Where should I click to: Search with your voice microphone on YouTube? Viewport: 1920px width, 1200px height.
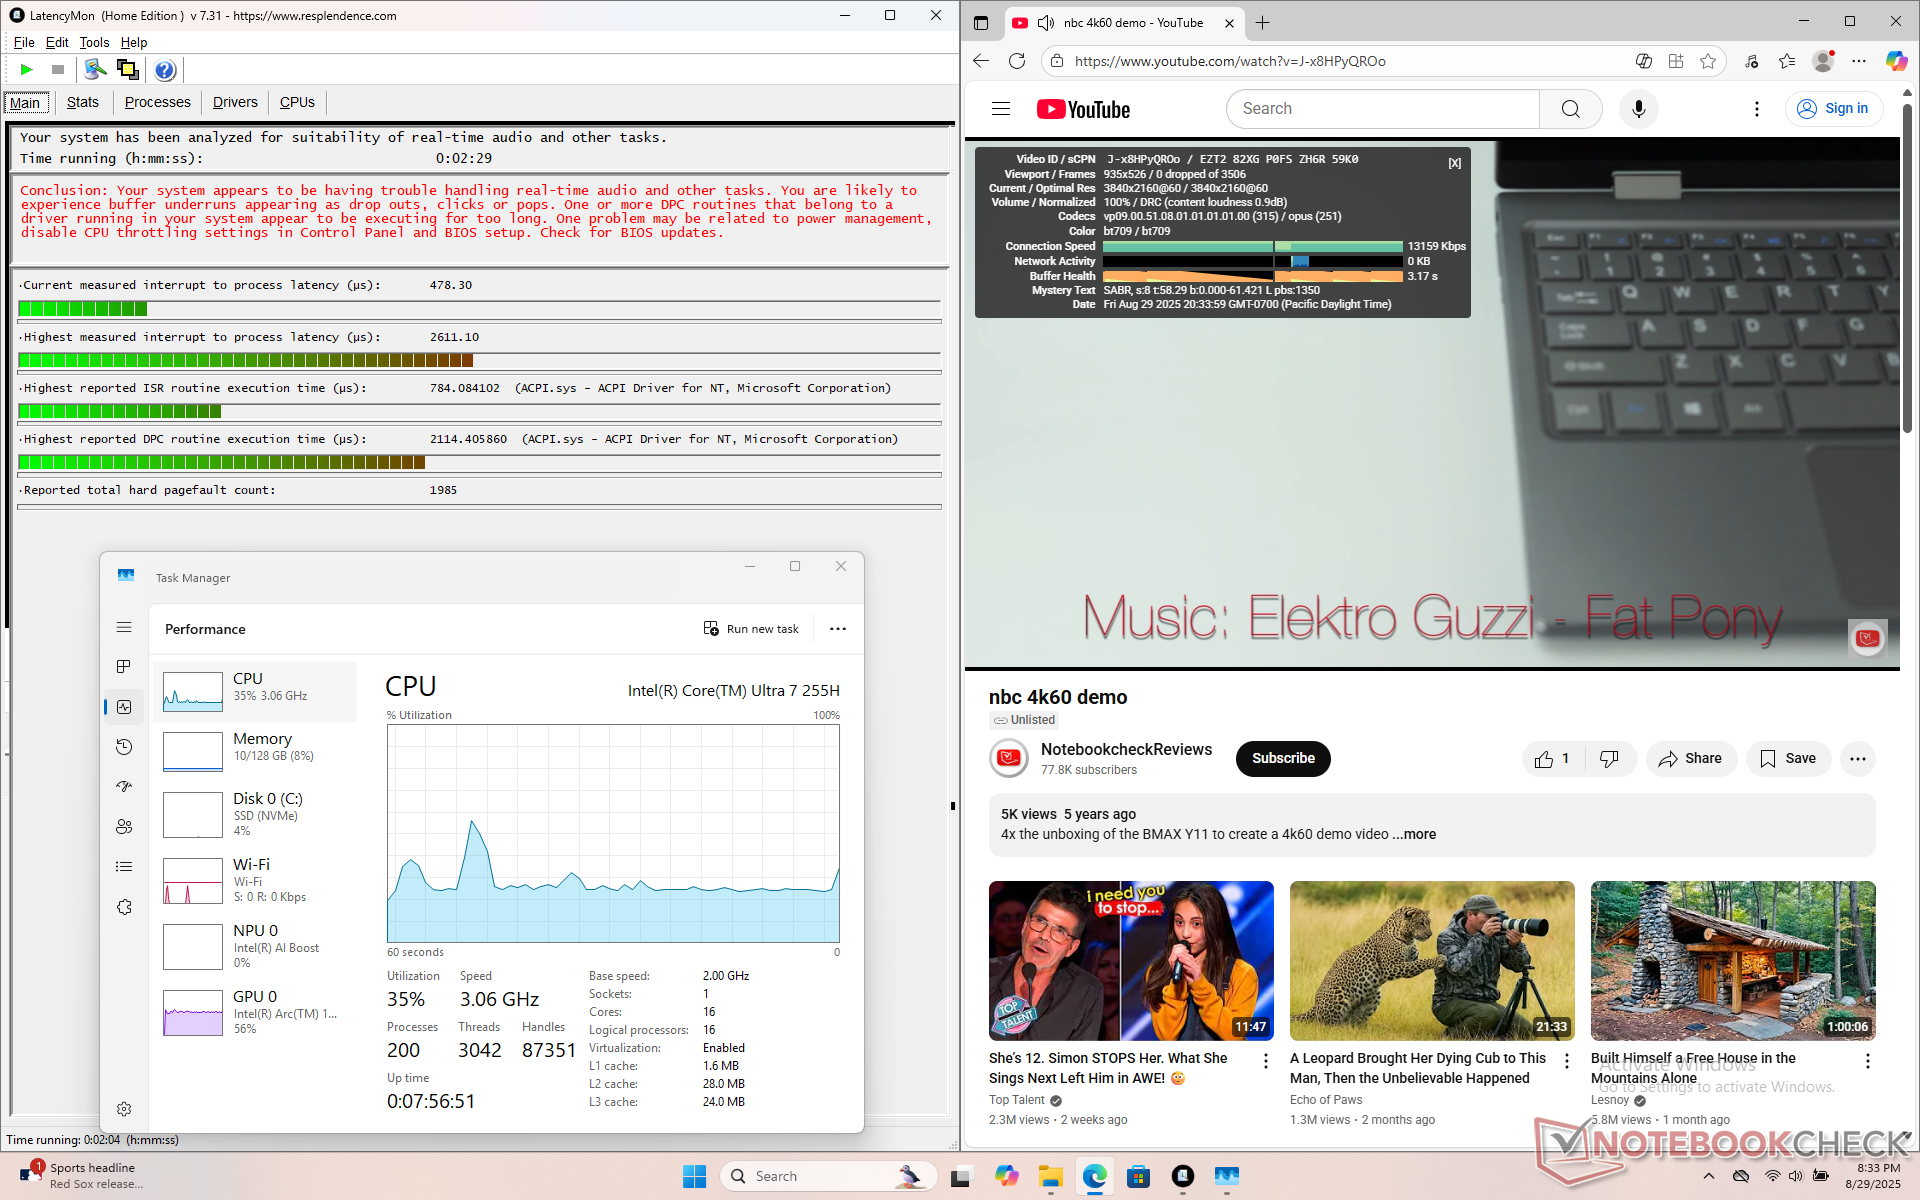(1639, 109)
